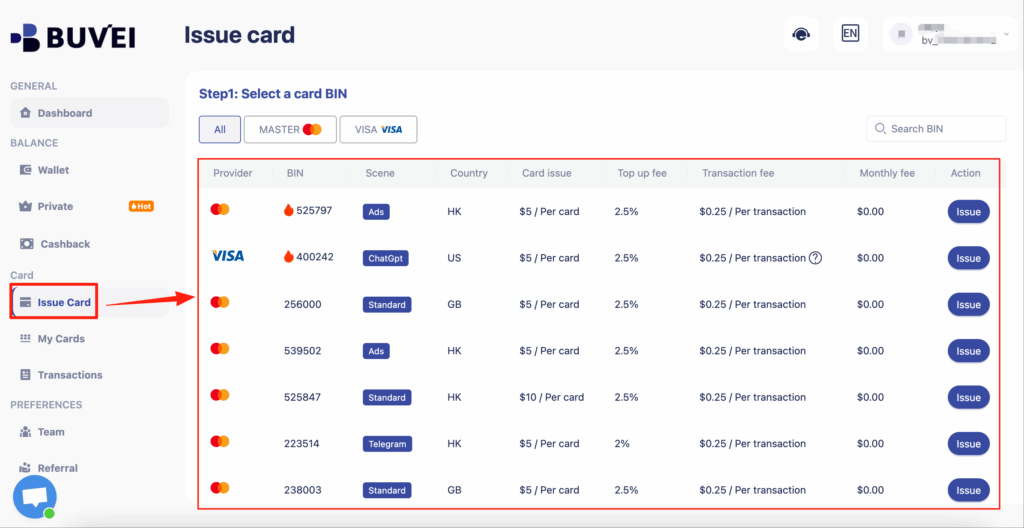
Task: Click the question mark beside ChatGpt transaction fee
Action: coord(815,258)
